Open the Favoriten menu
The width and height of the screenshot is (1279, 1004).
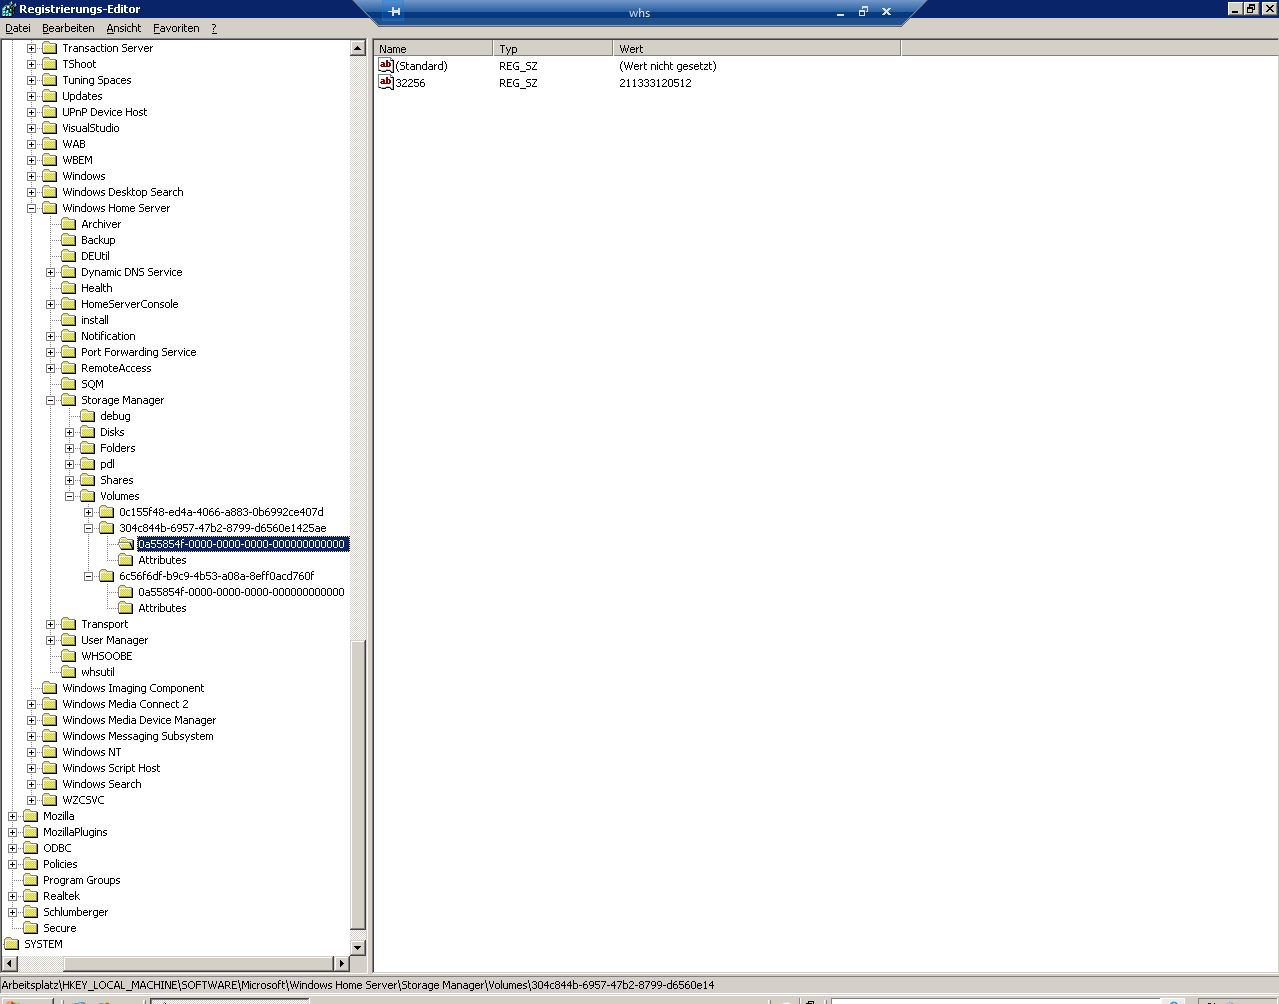[176, 28]
